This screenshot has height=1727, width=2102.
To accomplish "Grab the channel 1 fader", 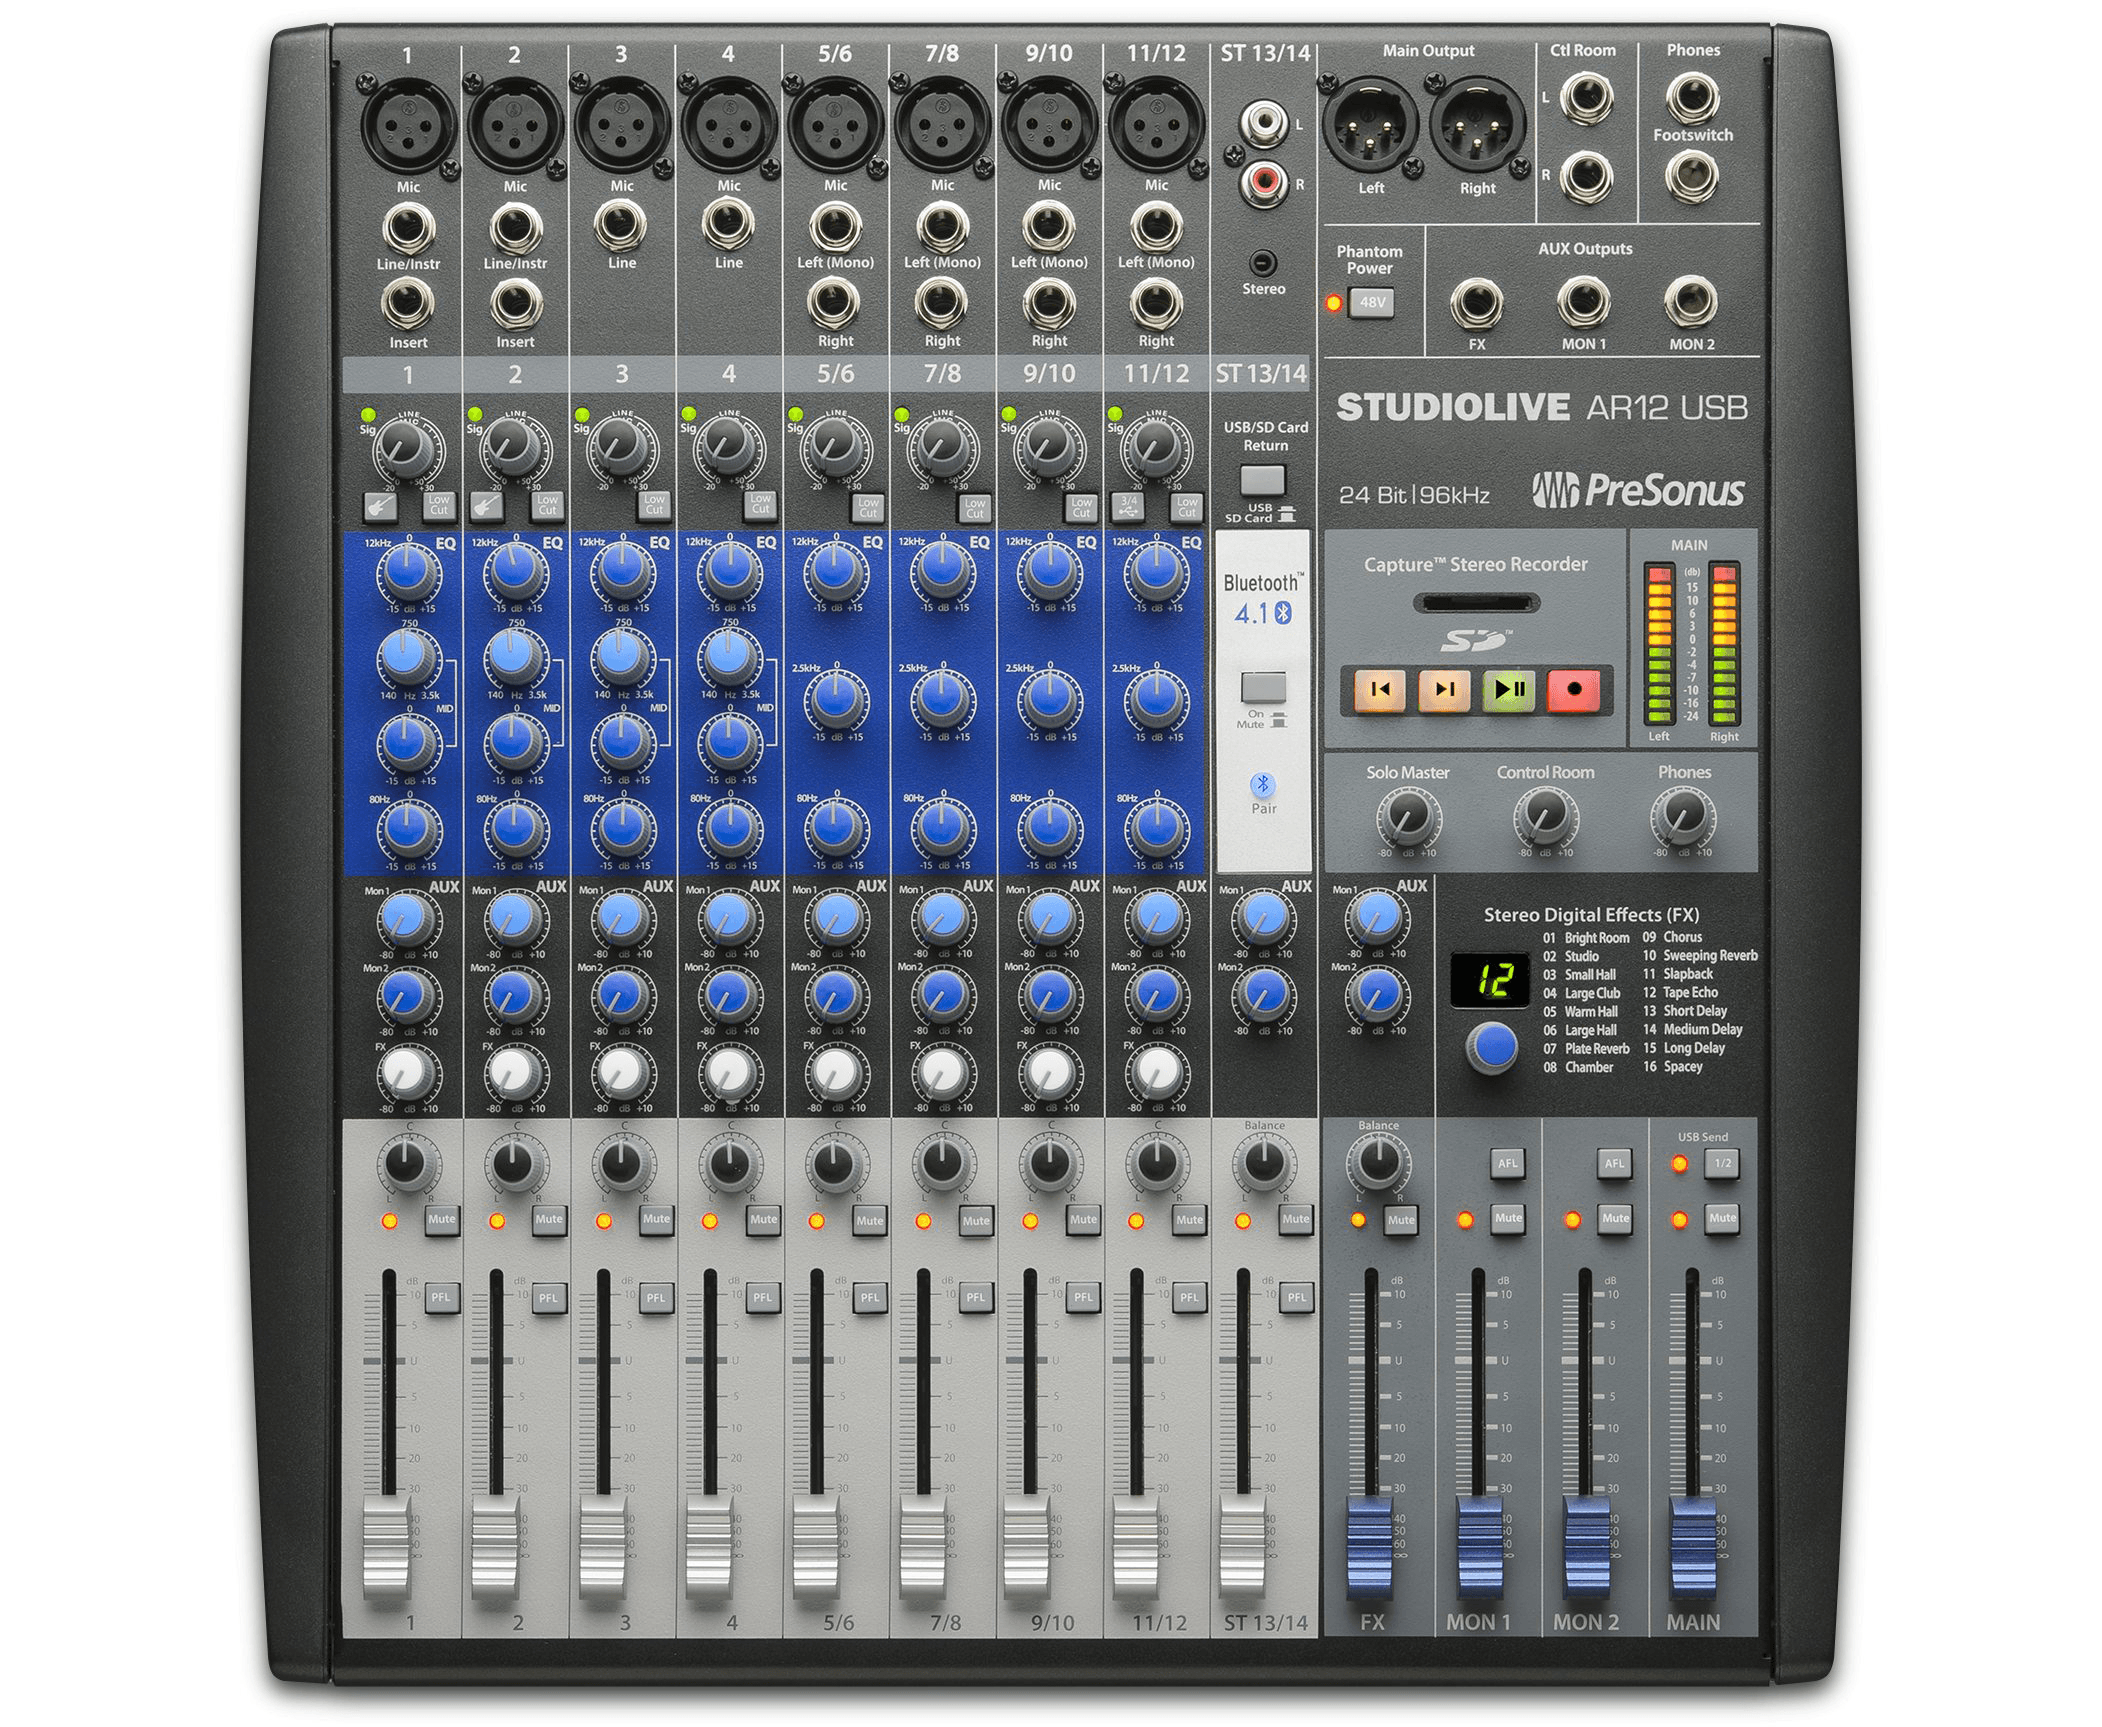I will point(387,1546).
